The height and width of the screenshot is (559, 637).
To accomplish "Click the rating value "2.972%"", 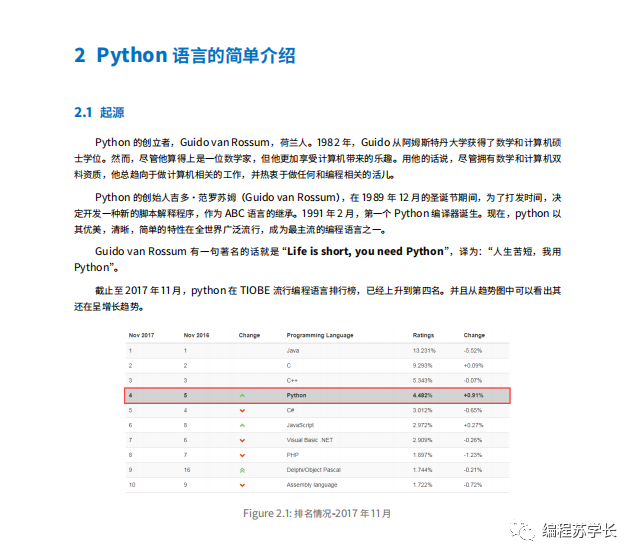I will pyautogui.click(x=422, y=425).
